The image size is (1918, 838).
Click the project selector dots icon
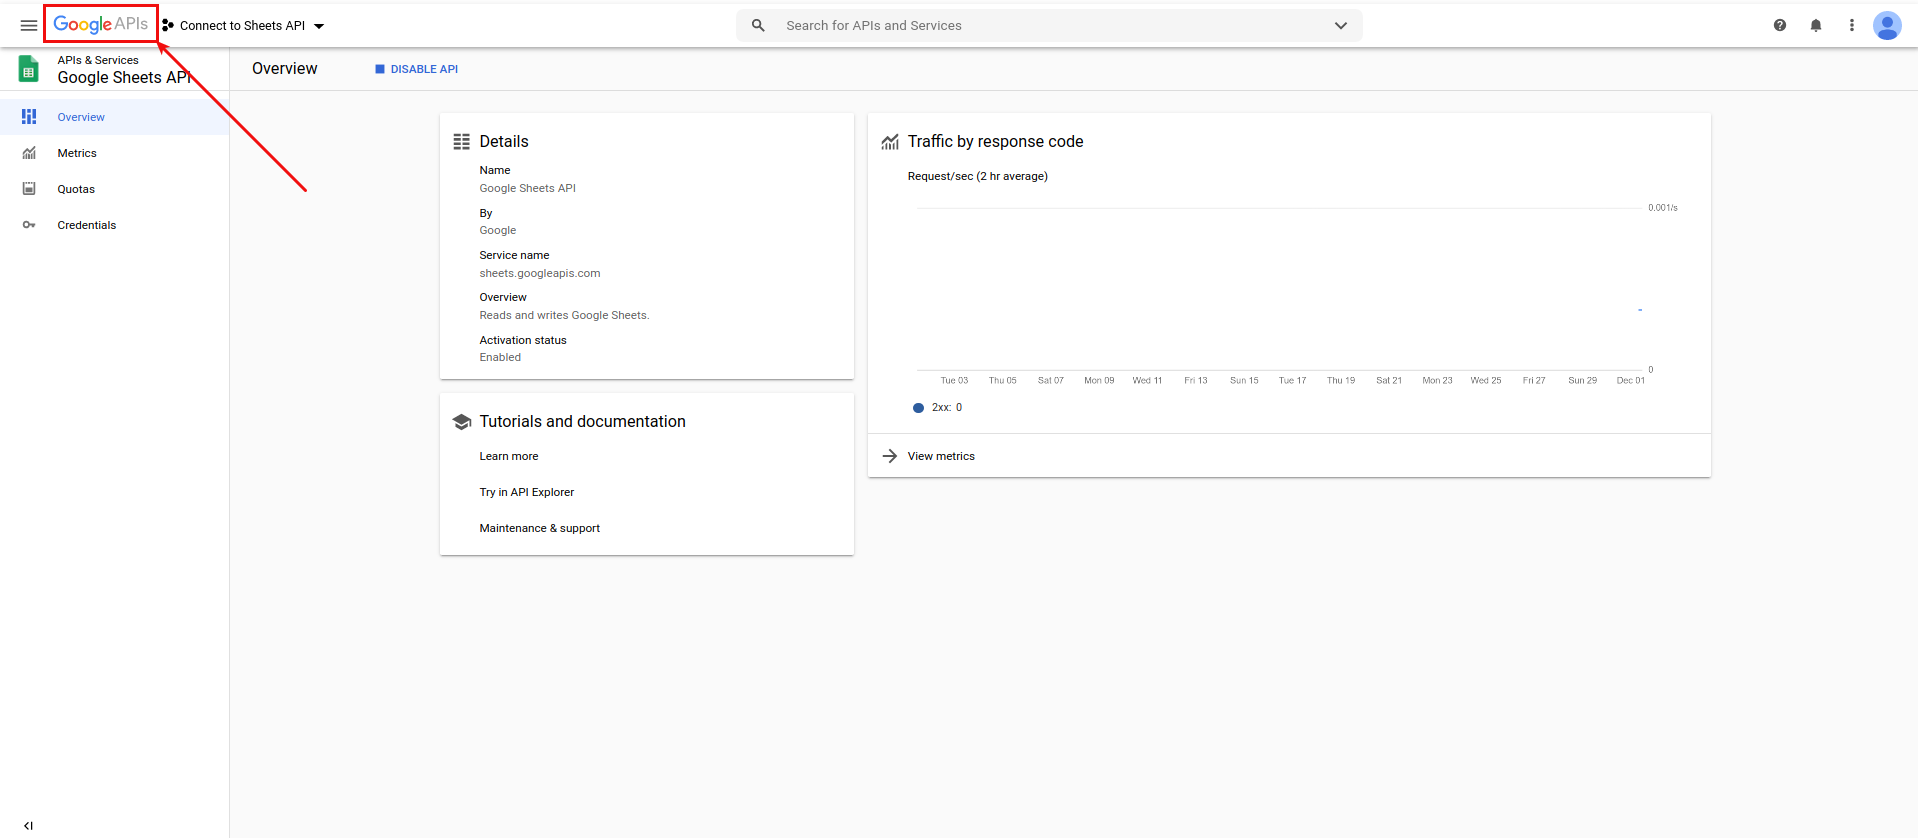tap(168, 25)
